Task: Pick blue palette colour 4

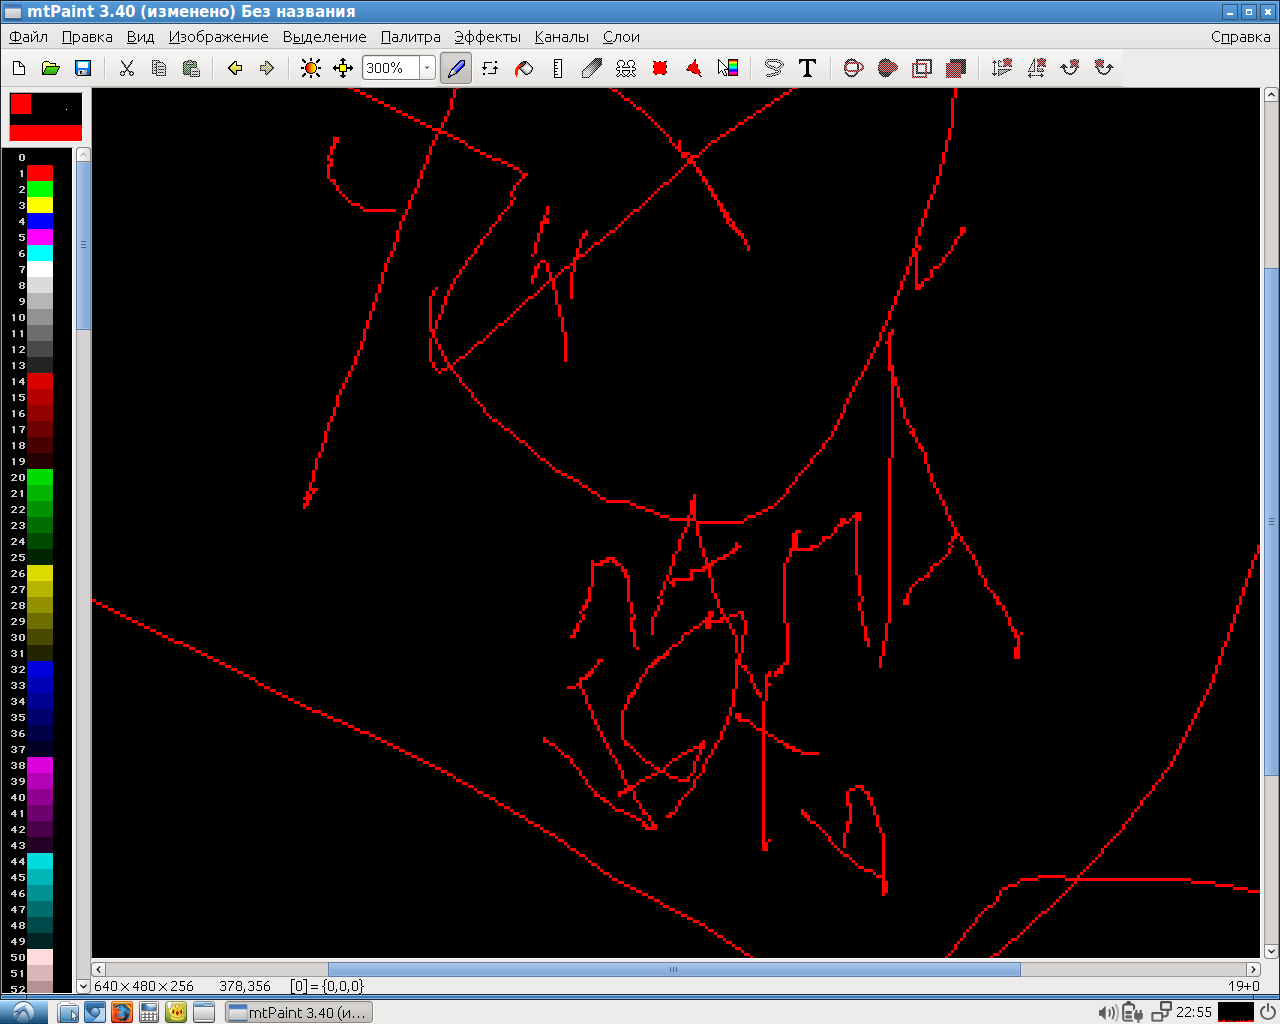Action: coord(40,221)
